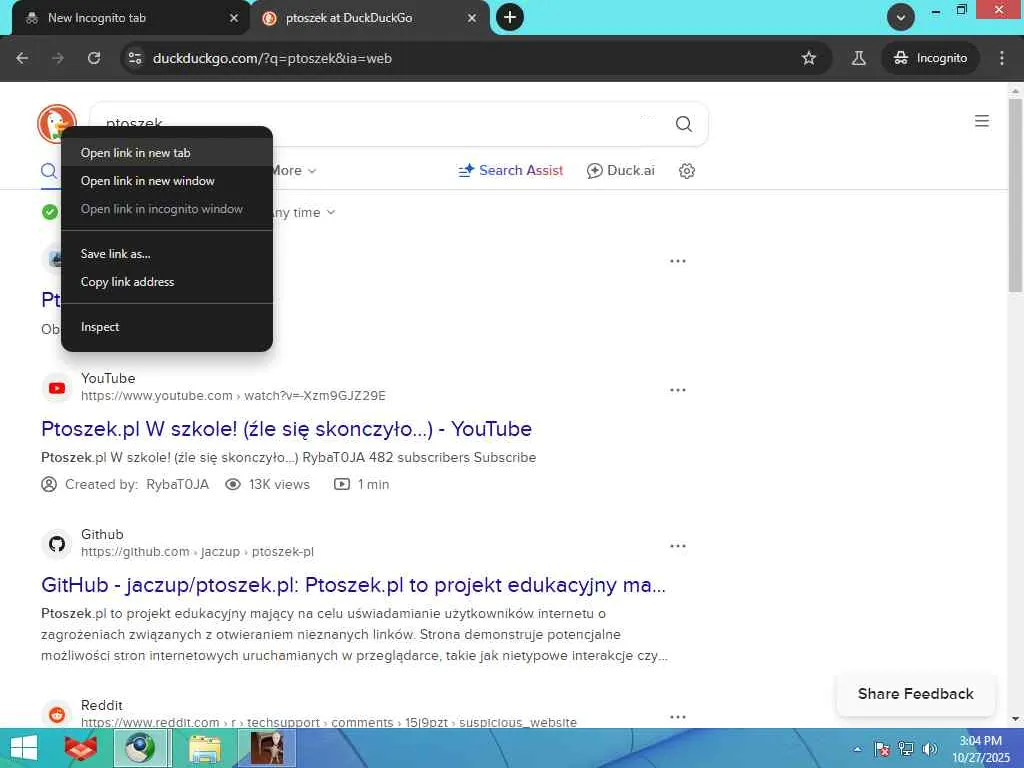Open DuckDuckGo hamburger menu

[982, 121]
